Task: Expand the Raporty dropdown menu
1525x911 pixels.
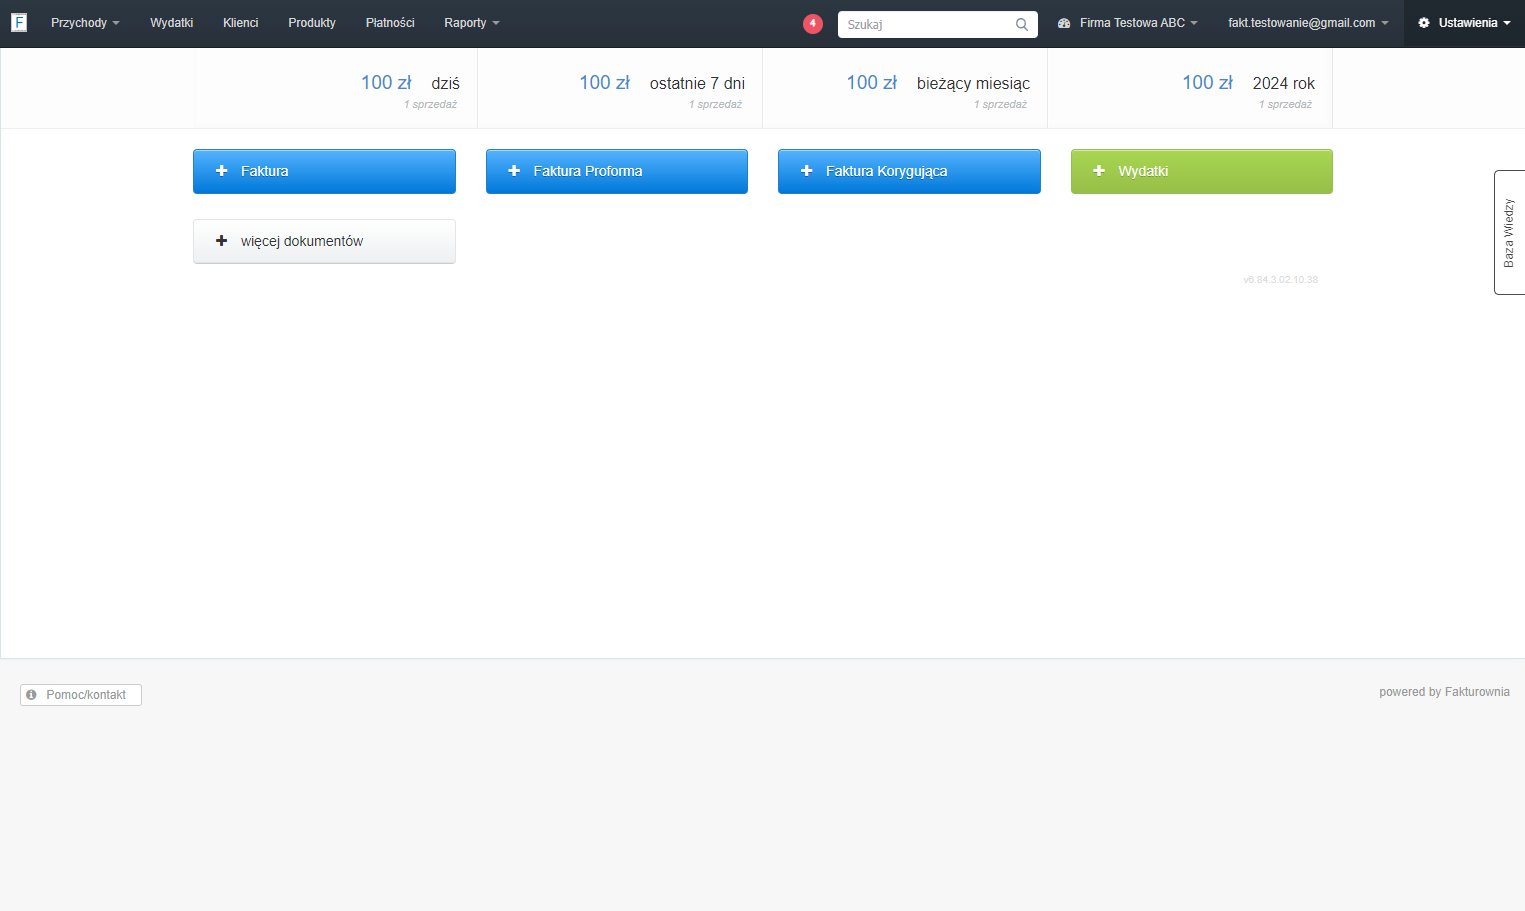Action: pos(472,23)
